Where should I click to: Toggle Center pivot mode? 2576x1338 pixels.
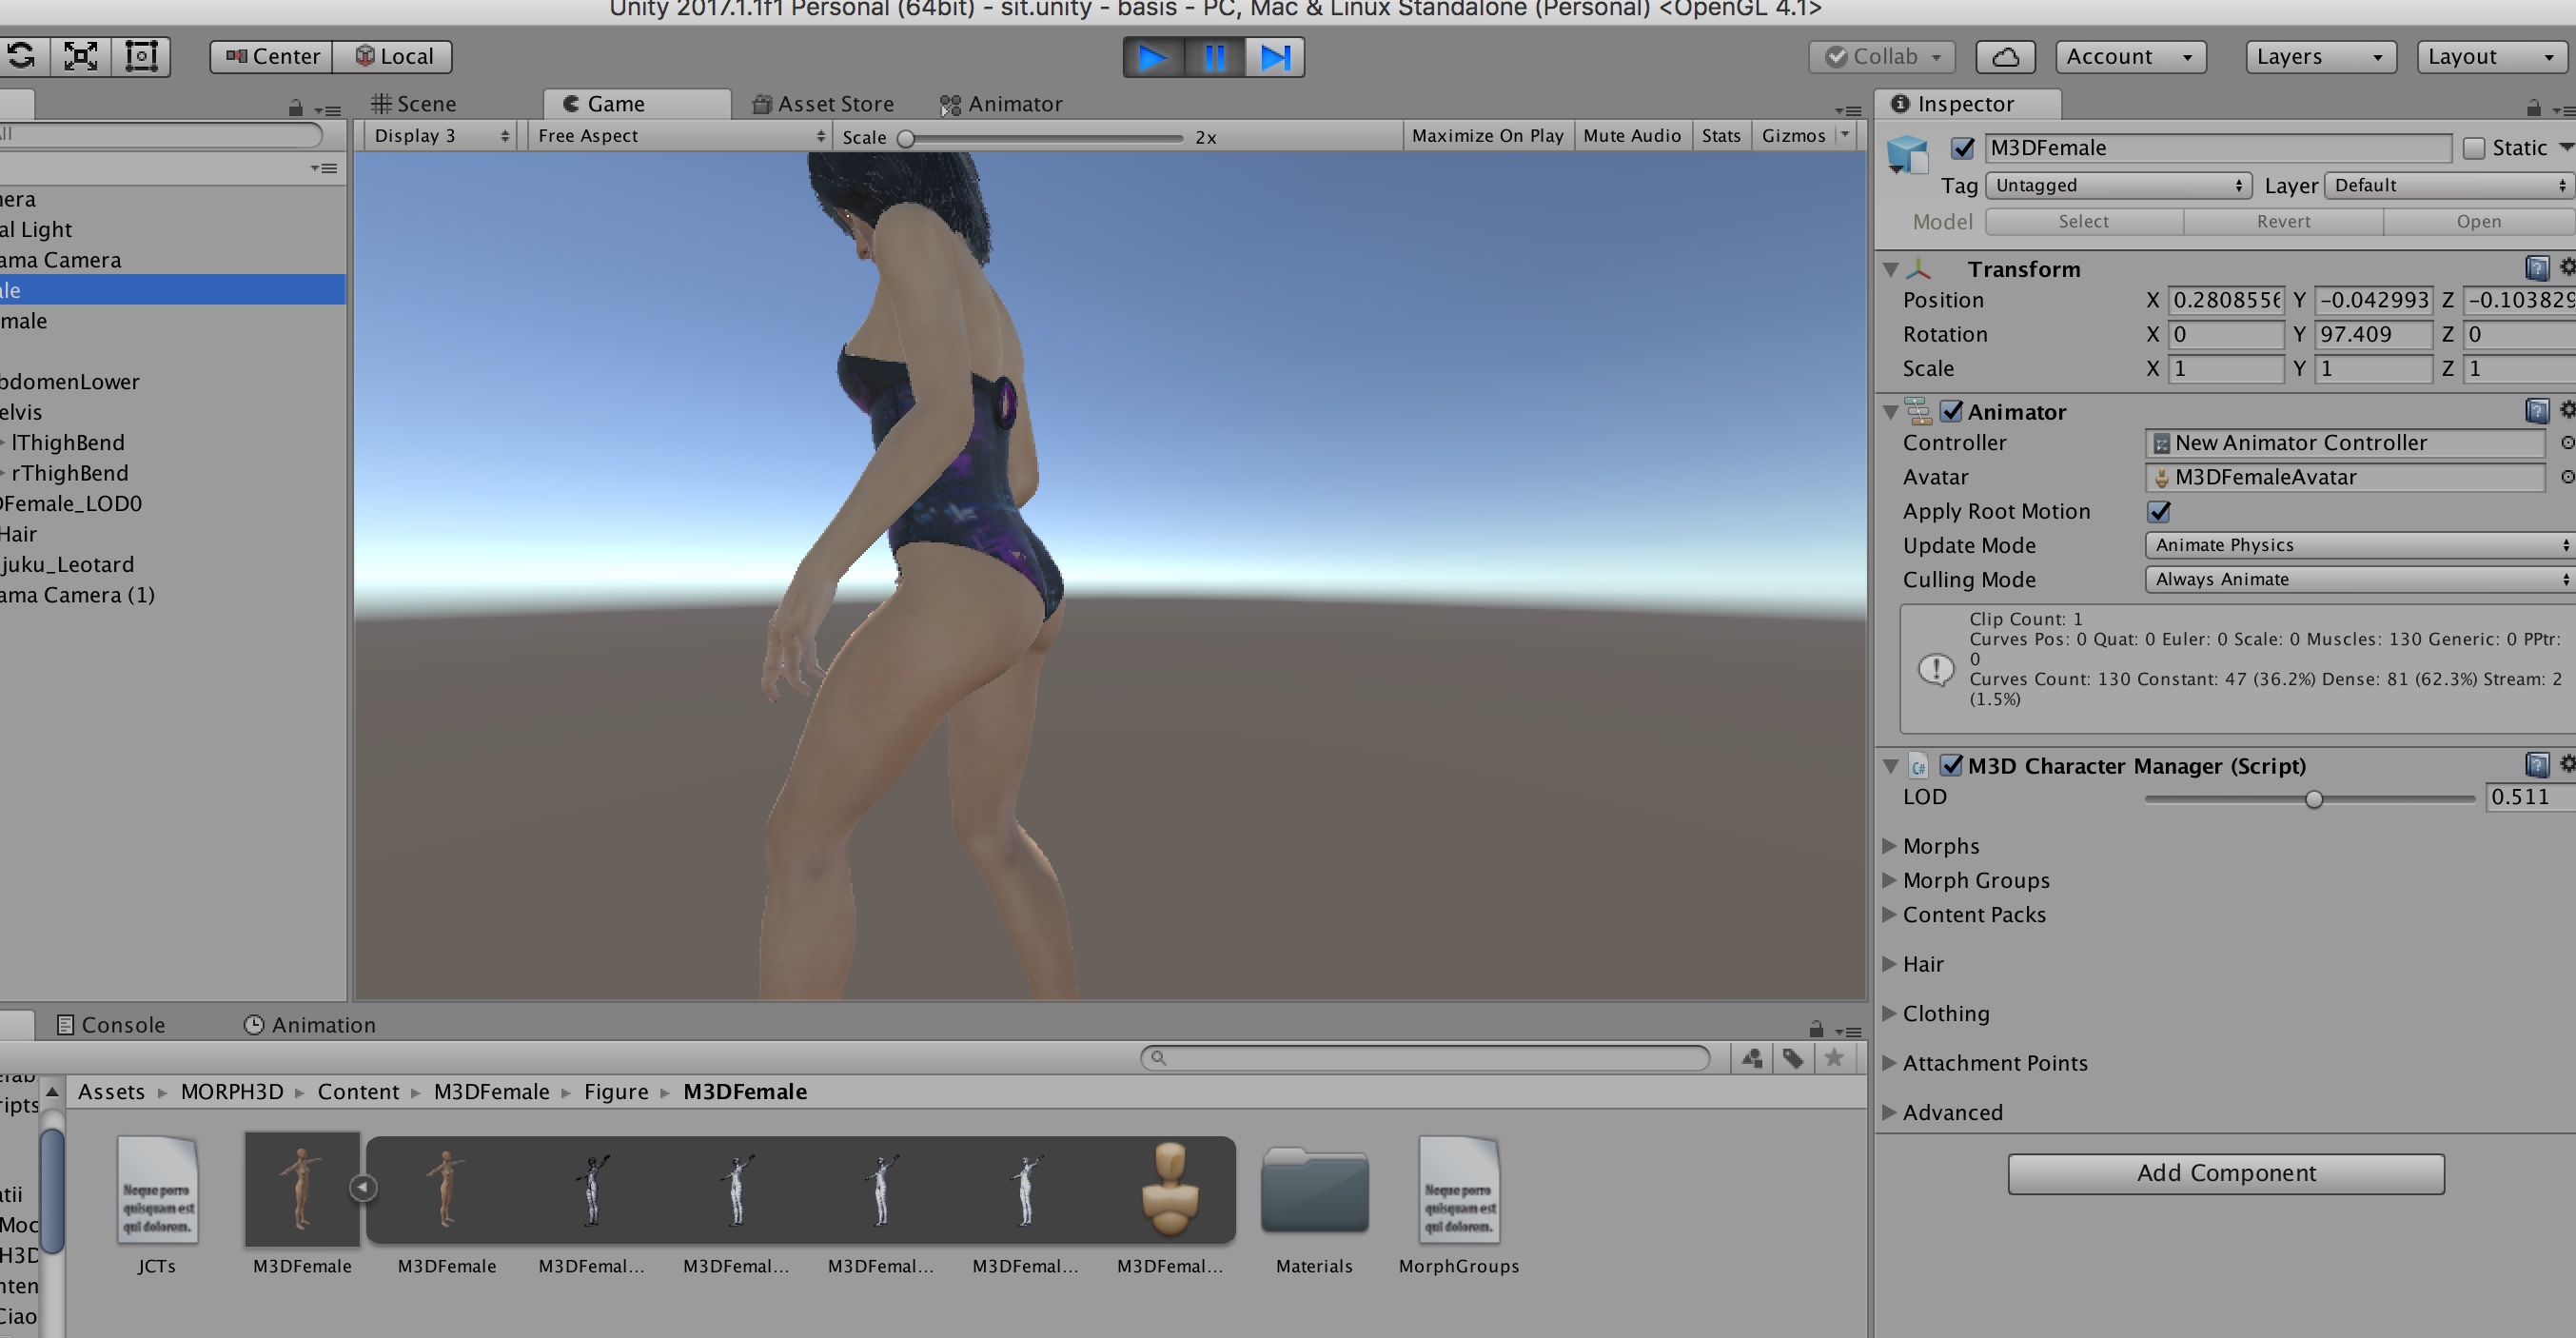[x=271, y=56]
